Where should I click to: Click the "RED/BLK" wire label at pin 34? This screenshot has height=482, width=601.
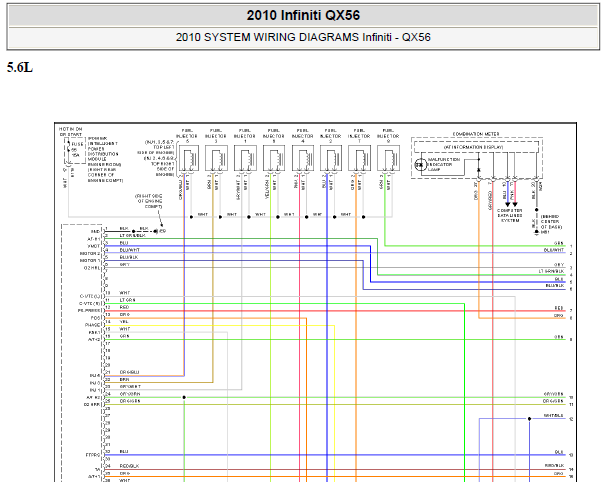click(129, 466)
